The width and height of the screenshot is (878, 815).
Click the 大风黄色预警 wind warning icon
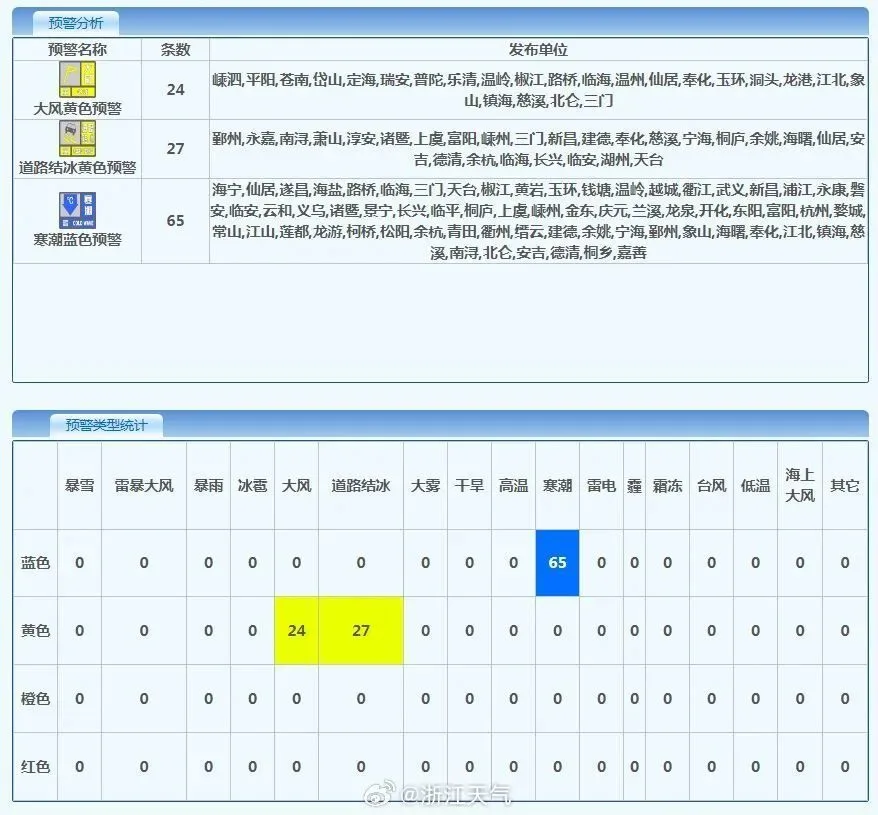77,79
